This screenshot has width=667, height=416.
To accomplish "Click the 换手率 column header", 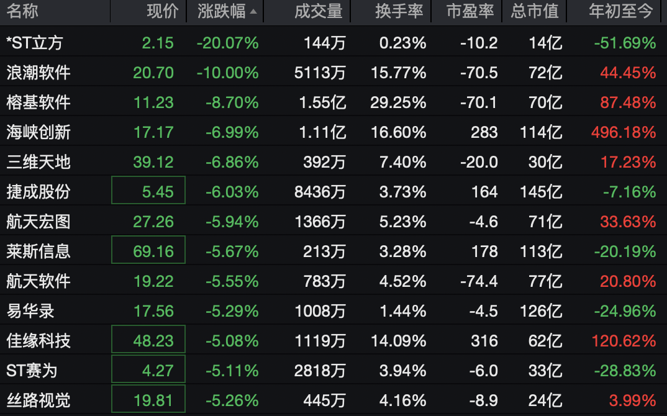I will pos(399,12).
